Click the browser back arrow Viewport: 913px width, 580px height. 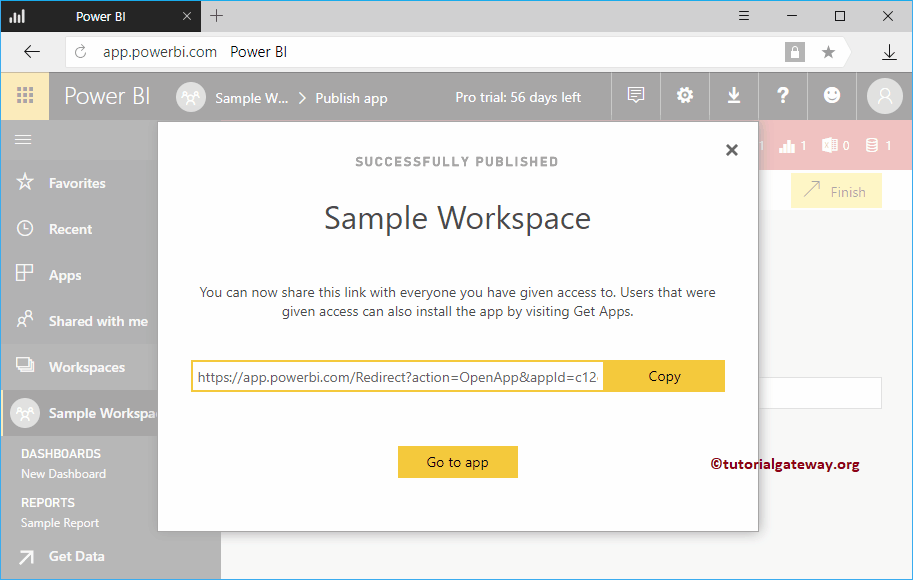tap(32, 52)
